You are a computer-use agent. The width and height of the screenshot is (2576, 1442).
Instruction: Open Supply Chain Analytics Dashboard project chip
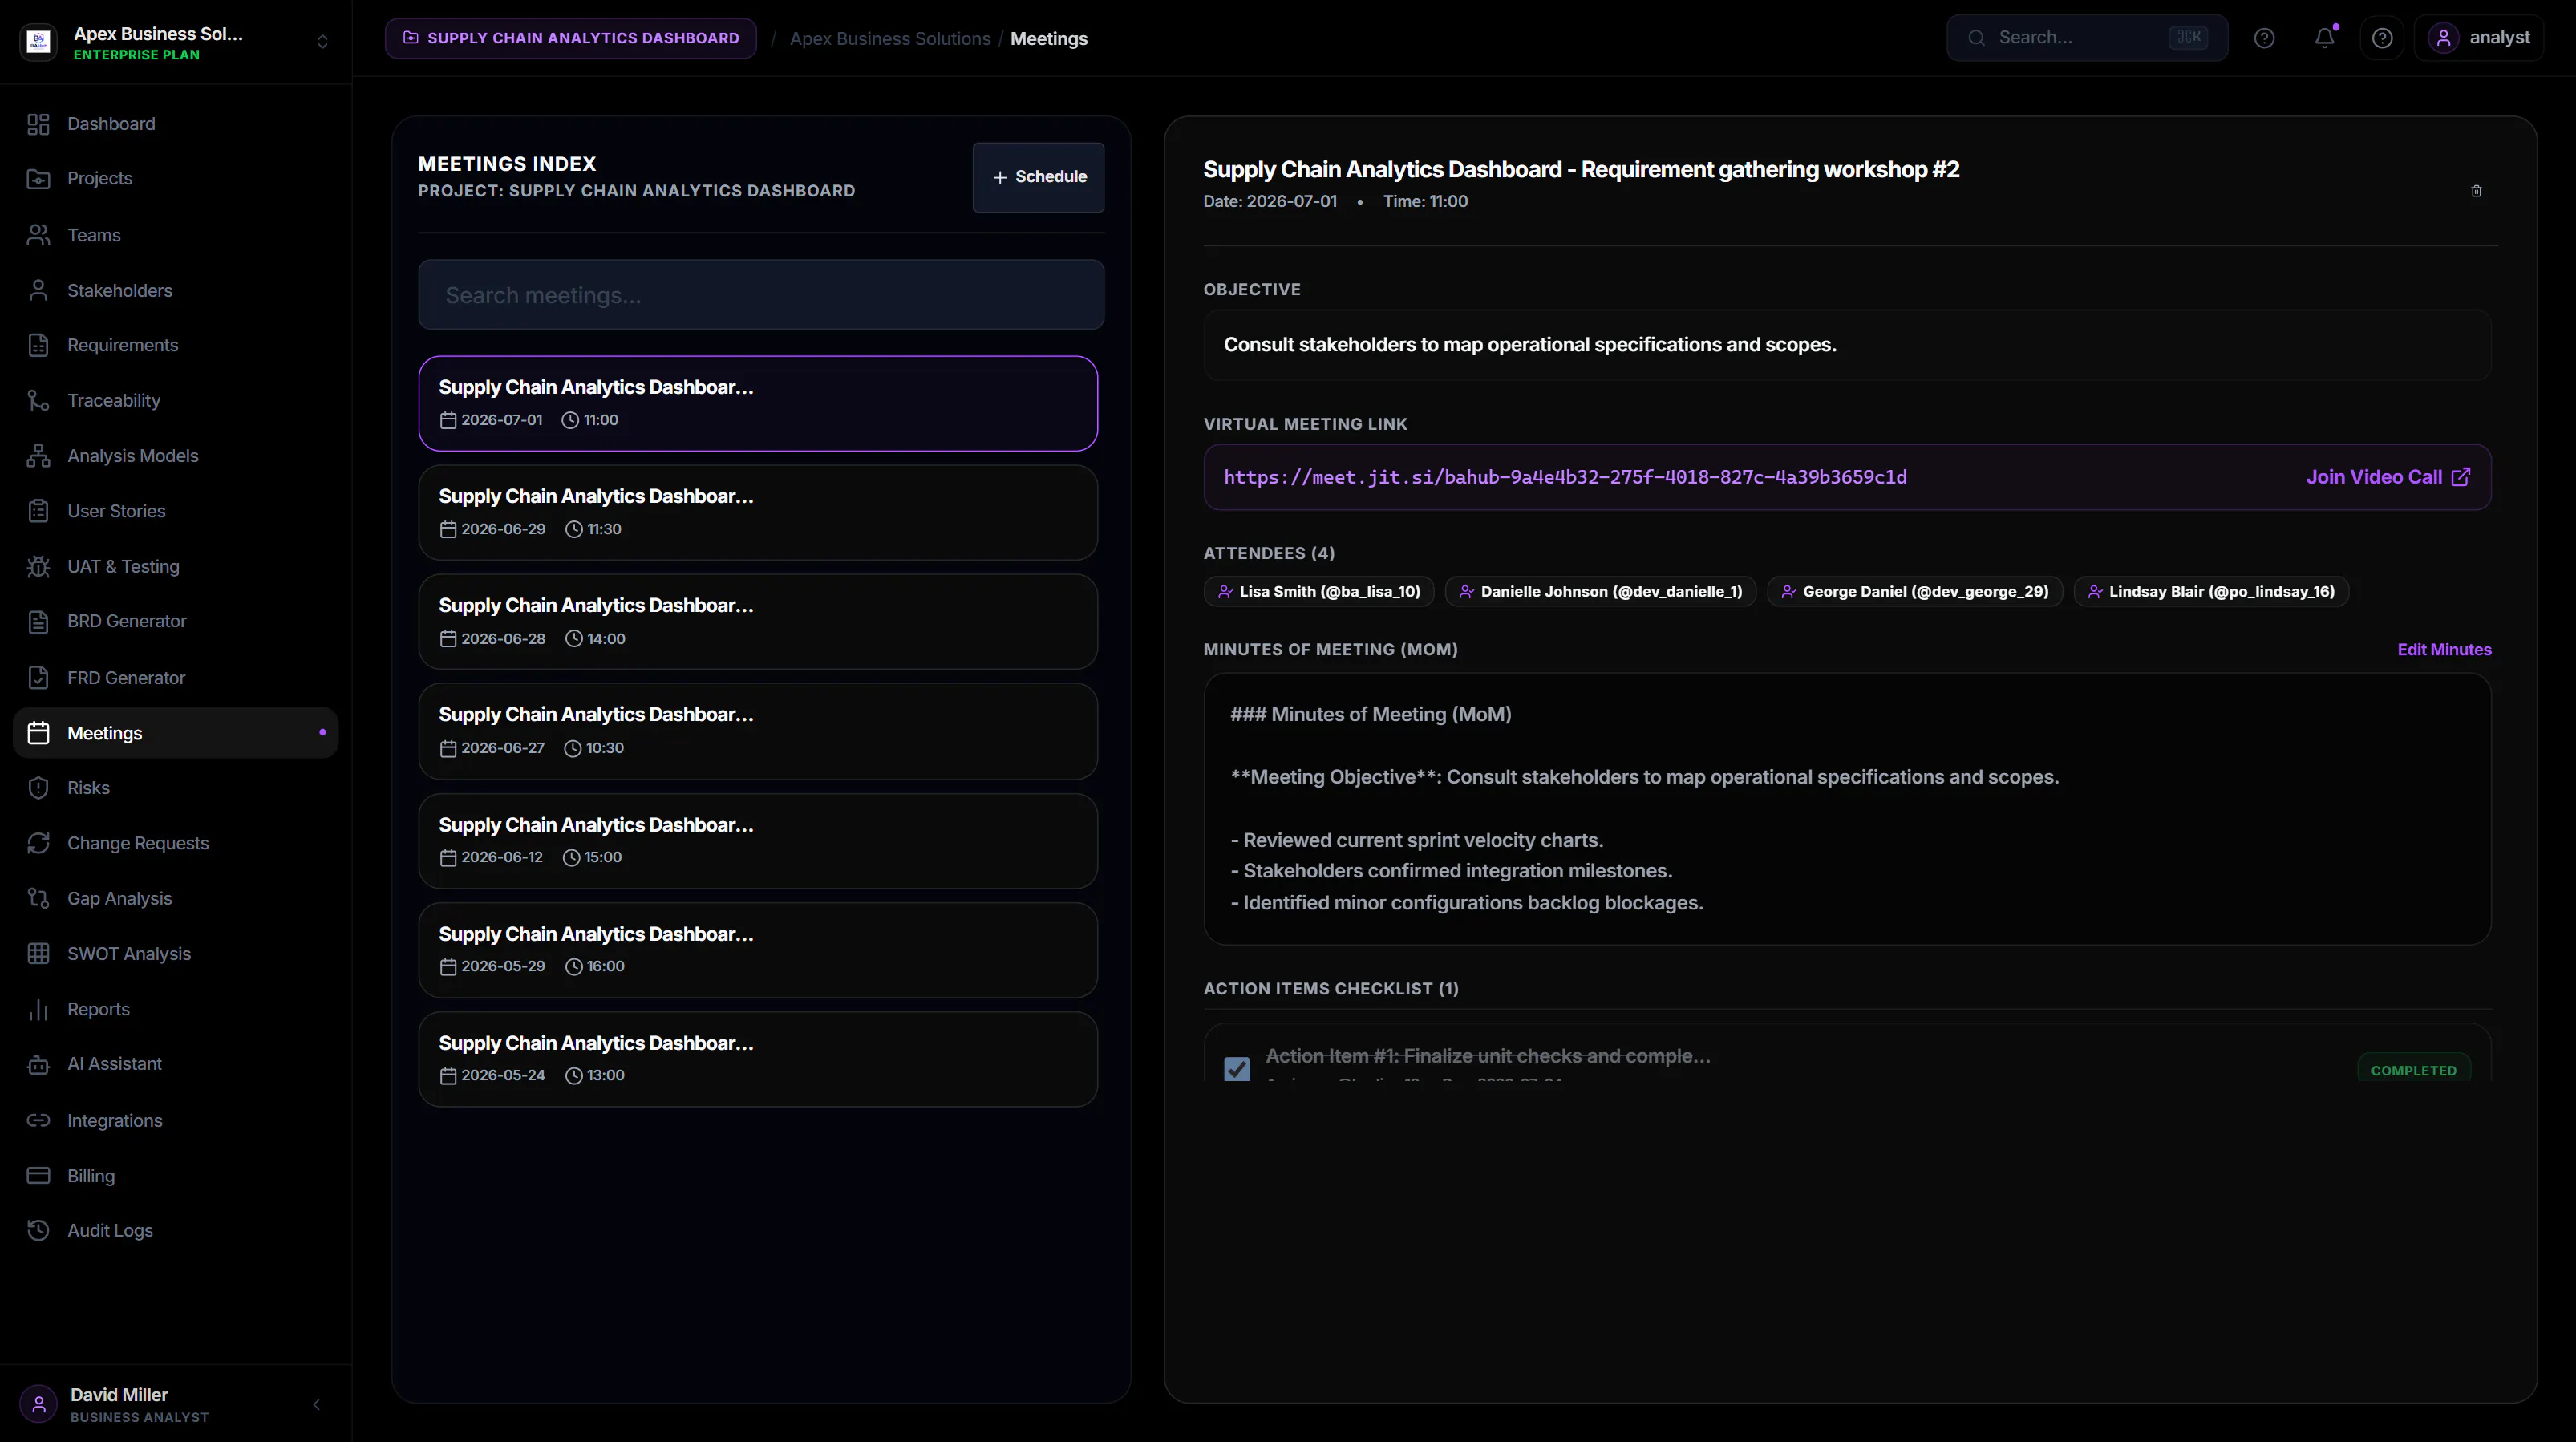pyautogui.click(x=571, y=38)
